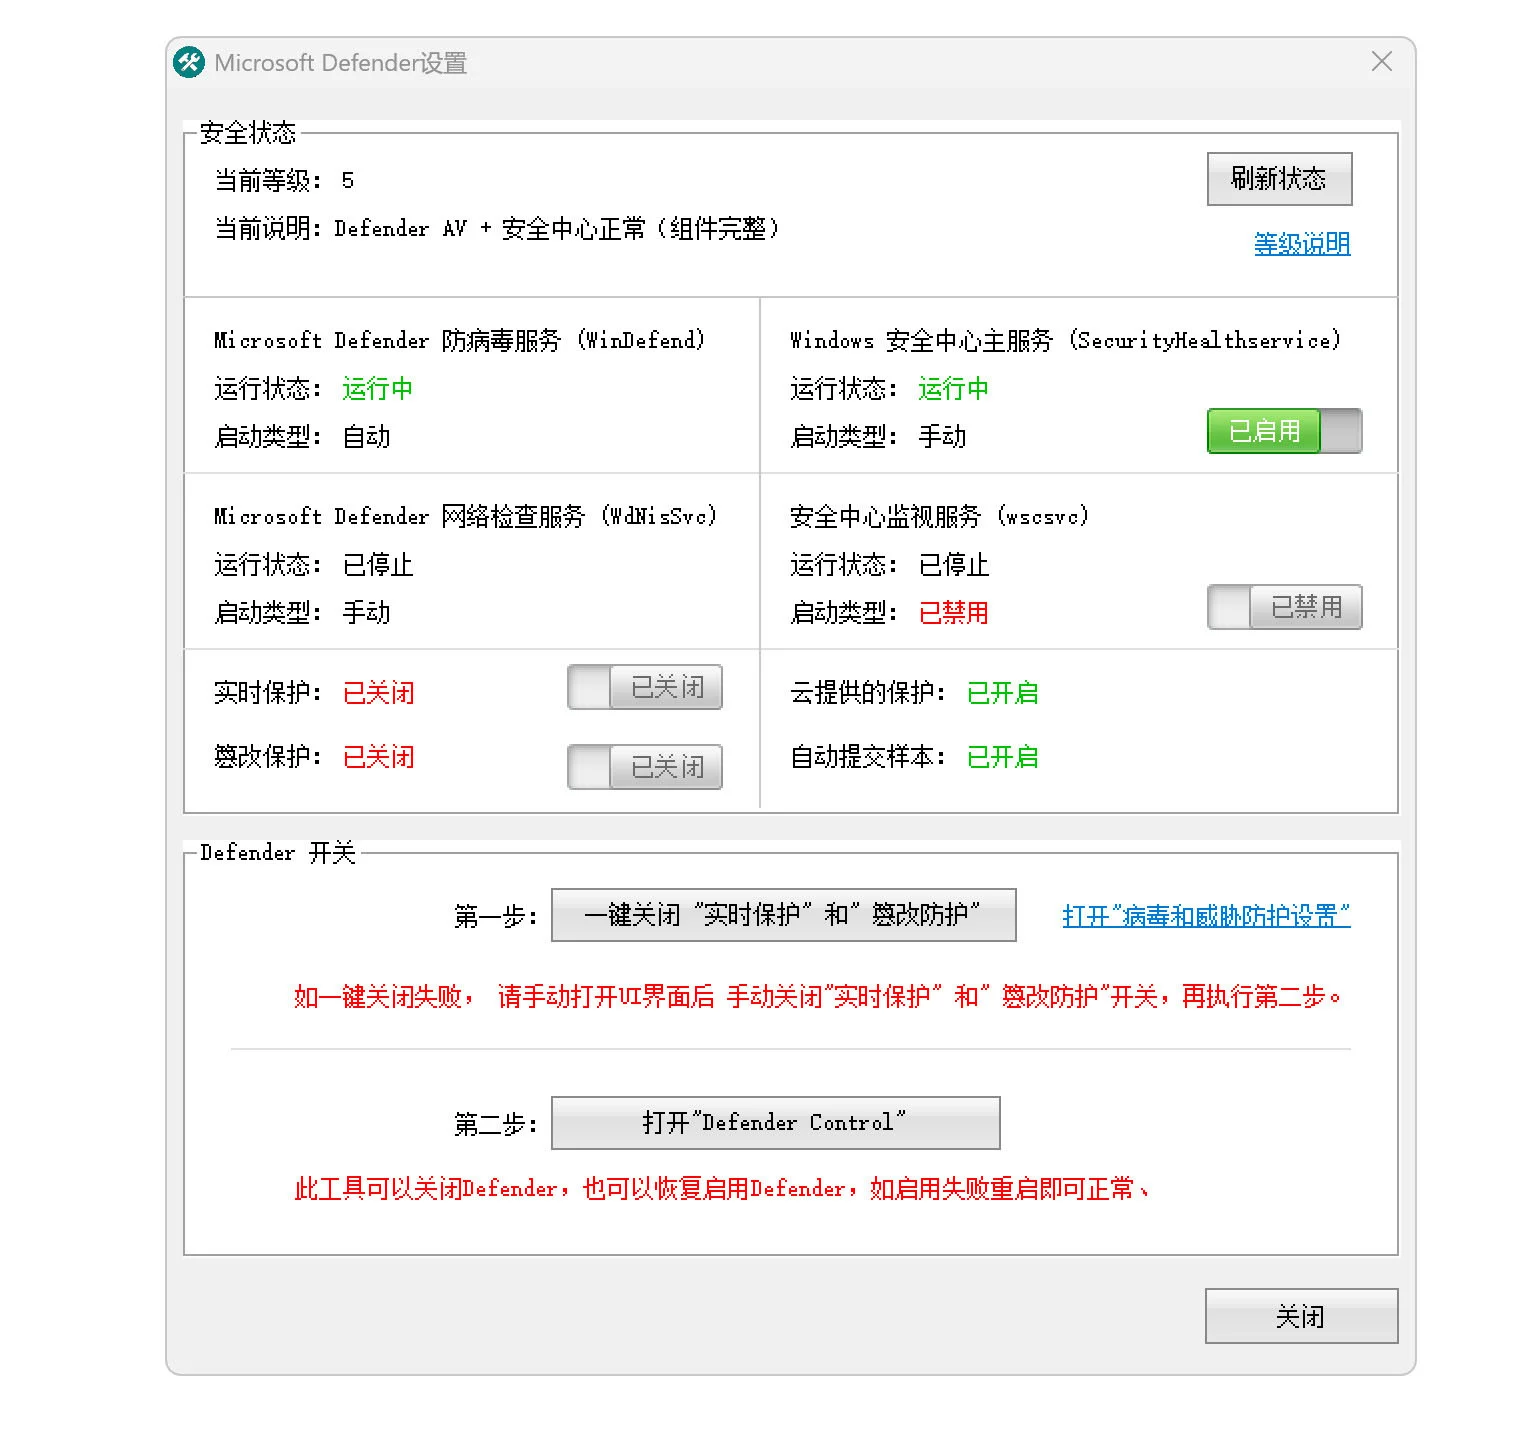Screen dimensions: 1536x1437
Task: Click the Defender 开关 section header
Action: (x=277, y=852)
